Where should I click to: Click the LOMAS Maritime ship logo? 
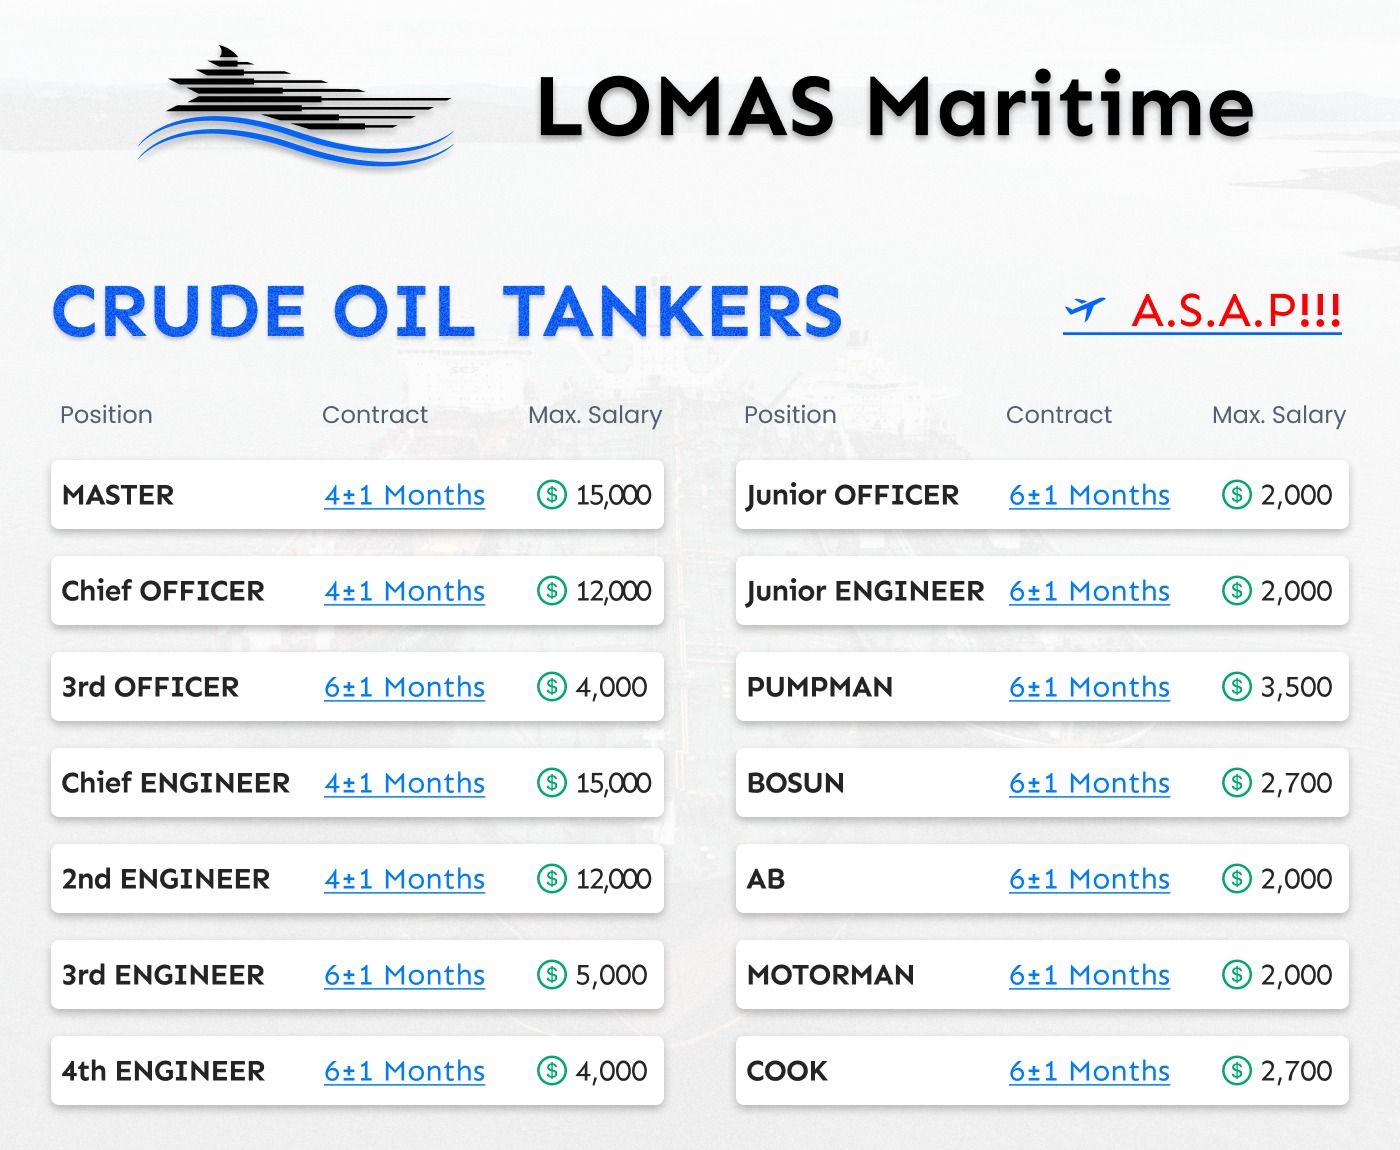[x=295, y=106]
